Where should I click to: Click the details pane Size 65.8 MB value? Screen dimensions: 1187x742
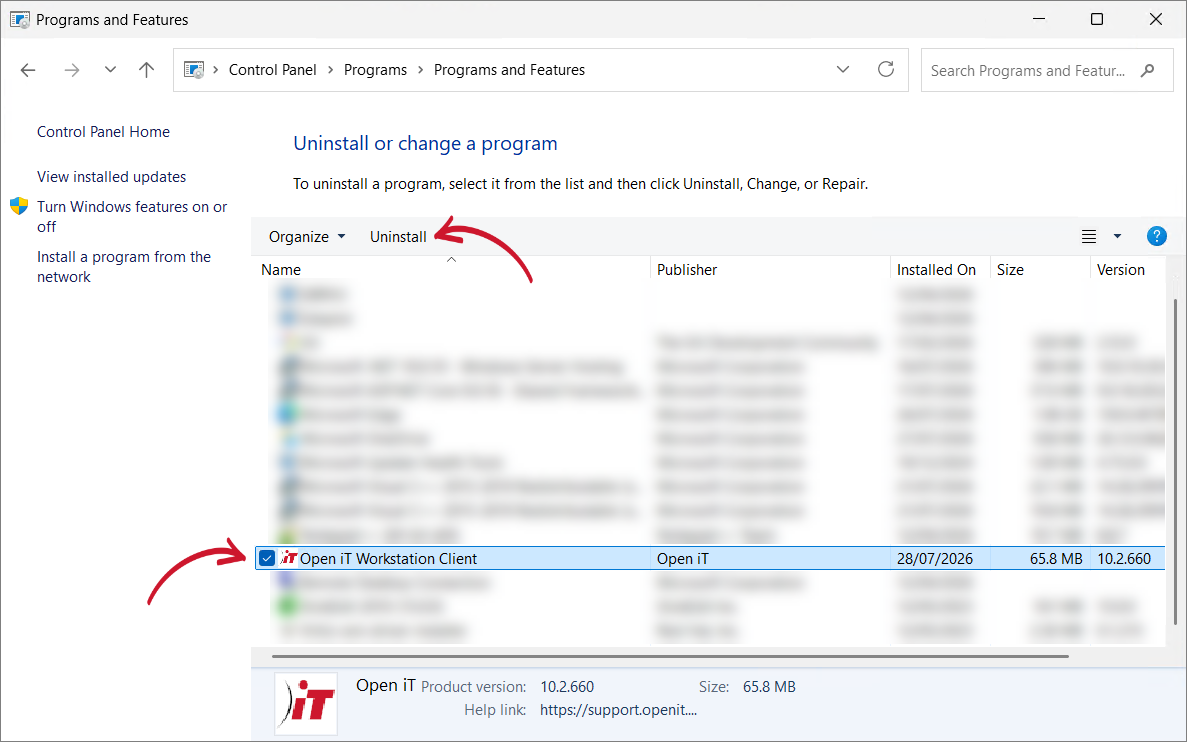769,687
